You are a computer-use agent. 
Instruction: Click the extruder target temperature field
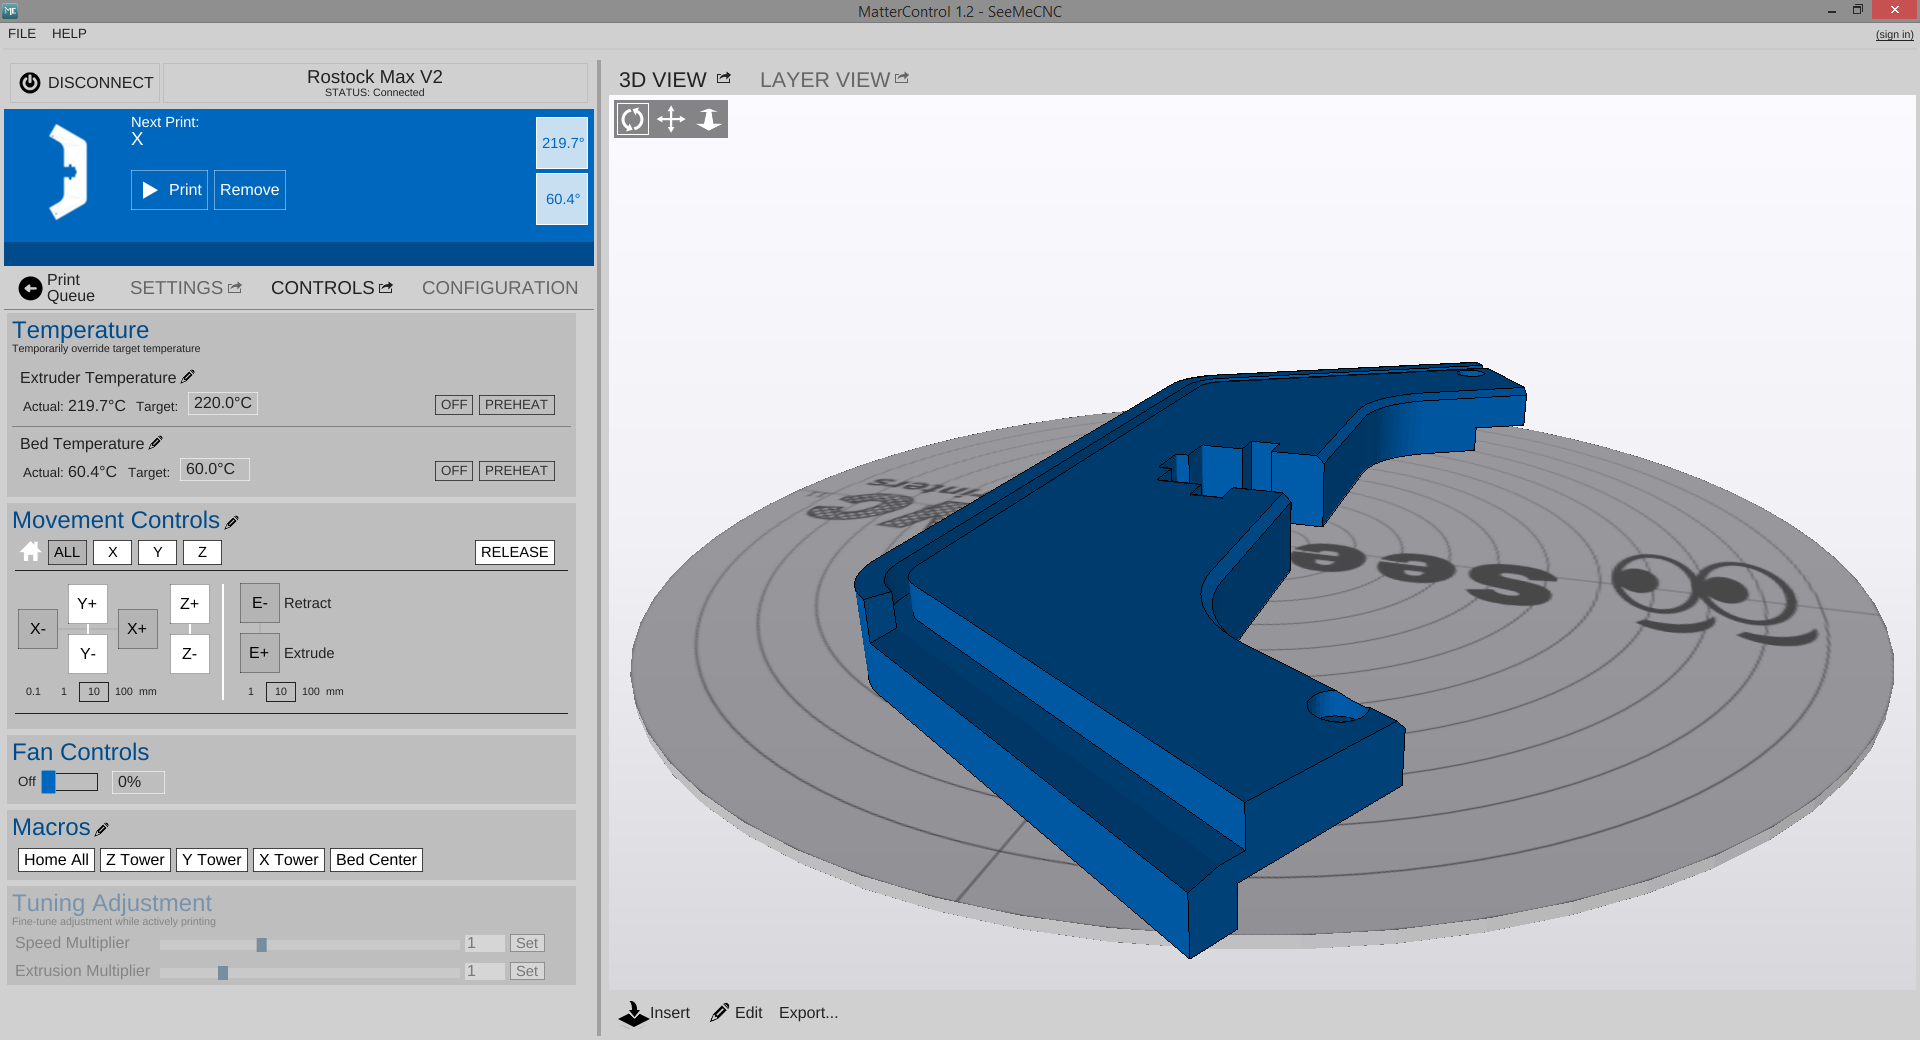pos(223,403)
